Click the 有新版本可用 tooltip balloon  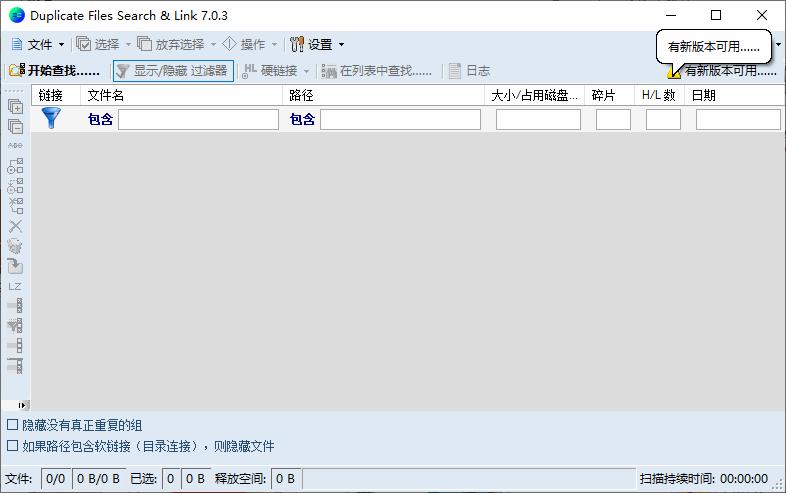click(714, 47)
